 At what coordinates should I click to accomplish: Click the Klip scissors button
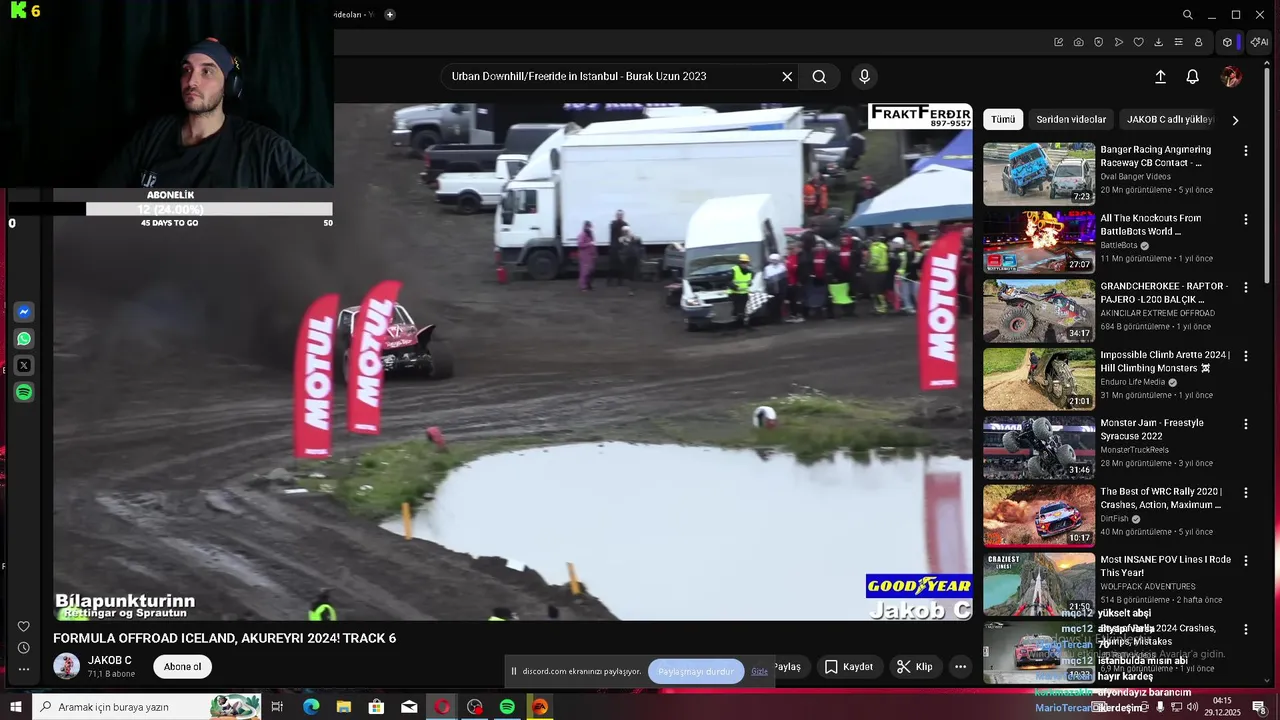tap(914, 667)
